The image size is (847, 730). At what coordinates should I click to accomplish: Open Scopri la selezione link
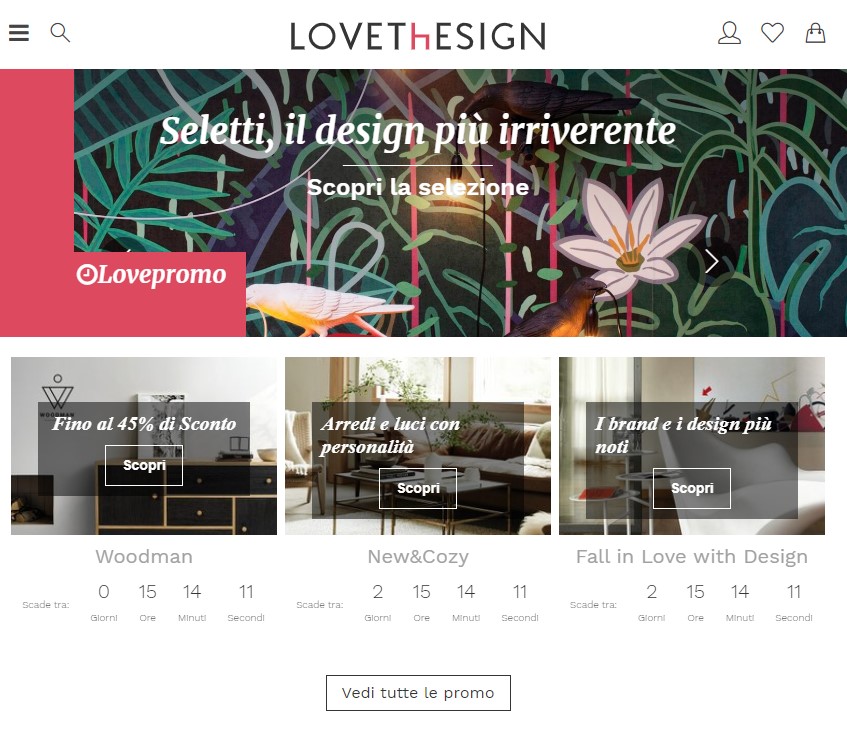tap(418, 187)
